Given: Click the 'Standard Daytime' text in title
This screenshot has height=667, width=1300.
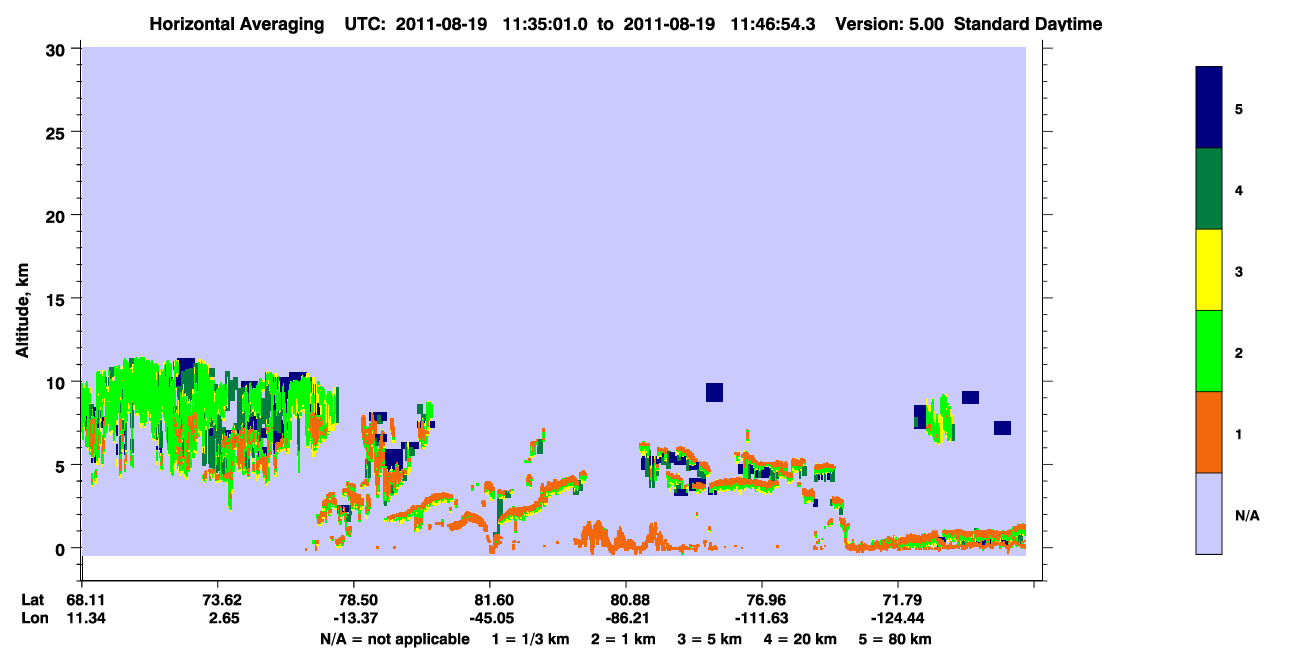Looking at the screenshot, I should click(x=1028, y=23).
